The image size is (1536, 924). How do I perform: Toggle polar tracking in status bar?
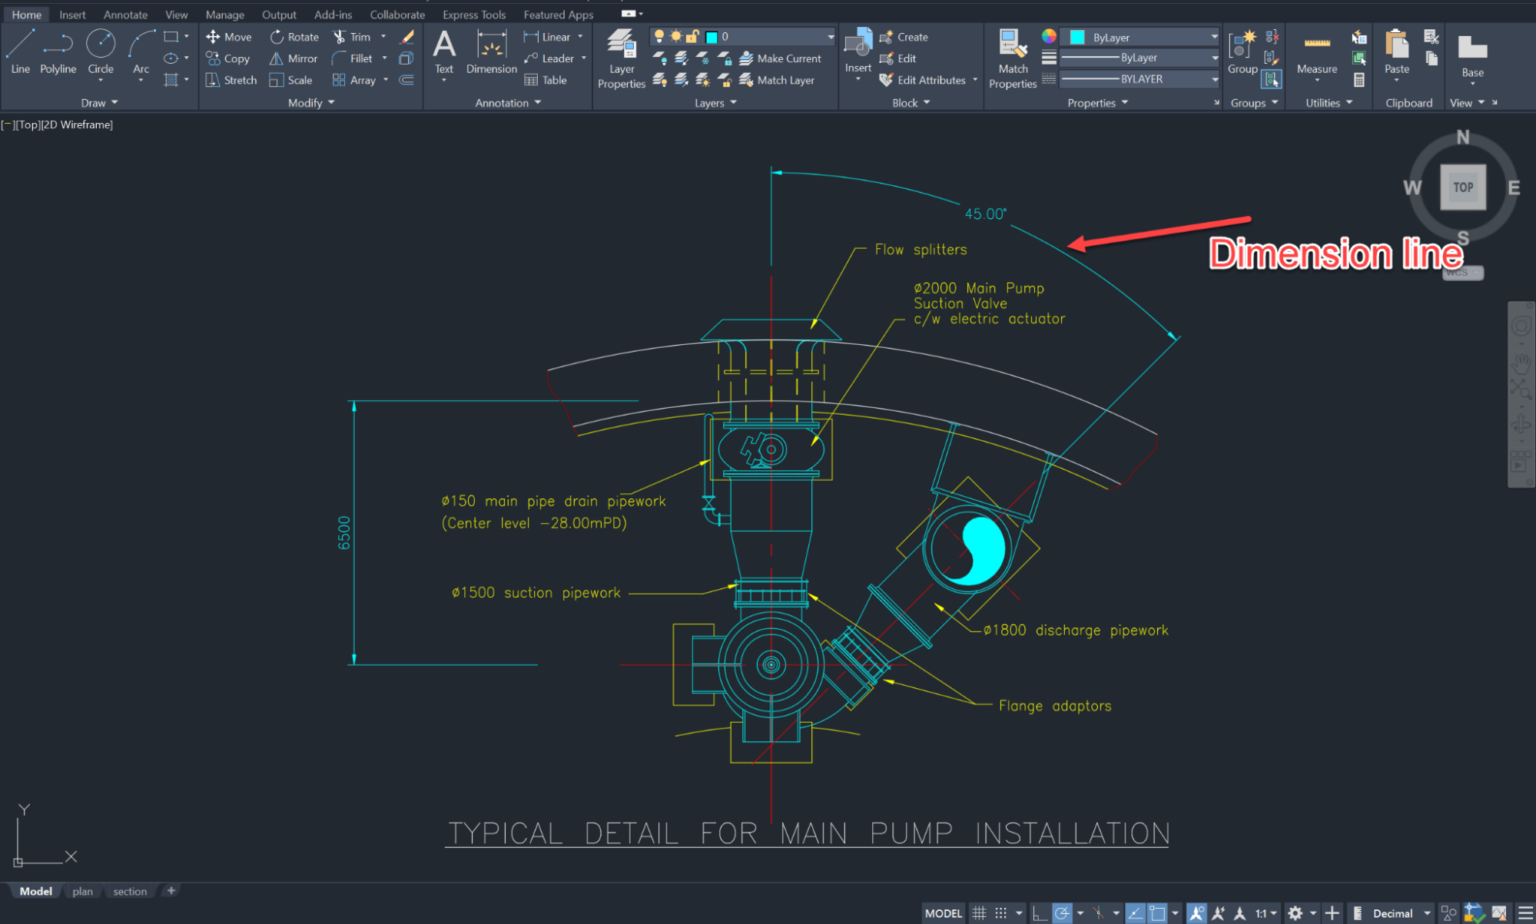(1062, 913)
